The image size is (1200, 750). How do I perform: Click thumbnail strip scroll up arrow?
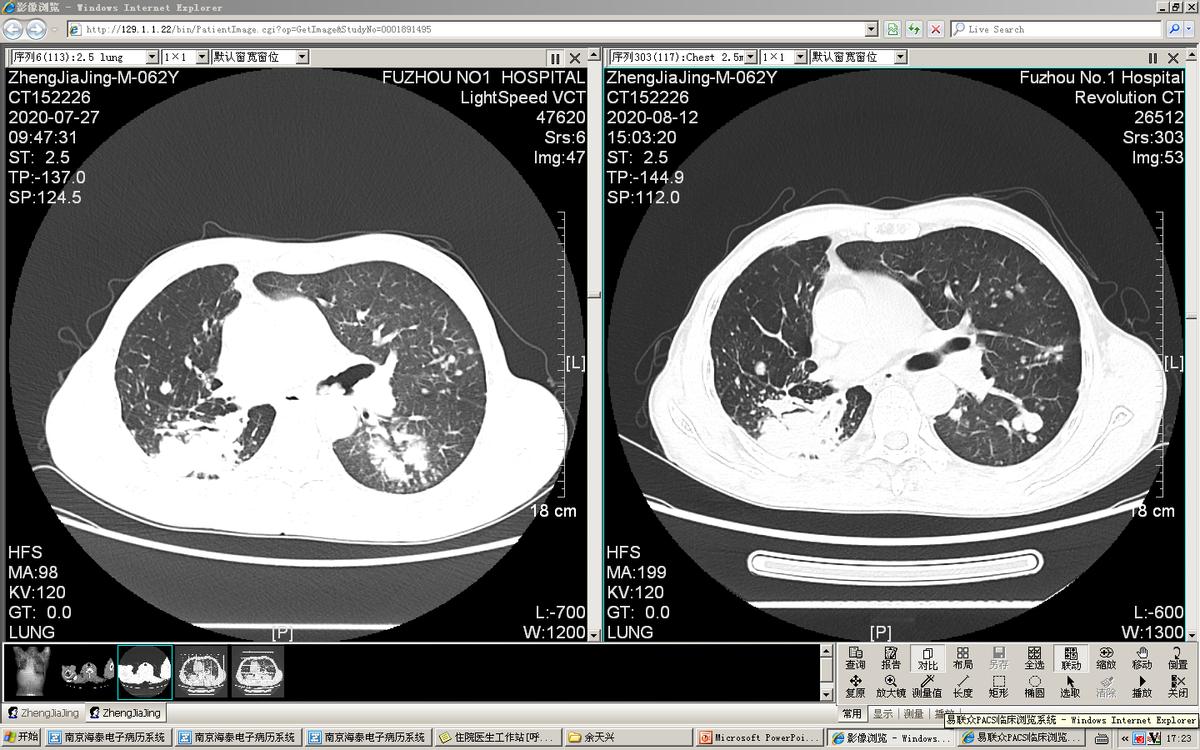826,651
